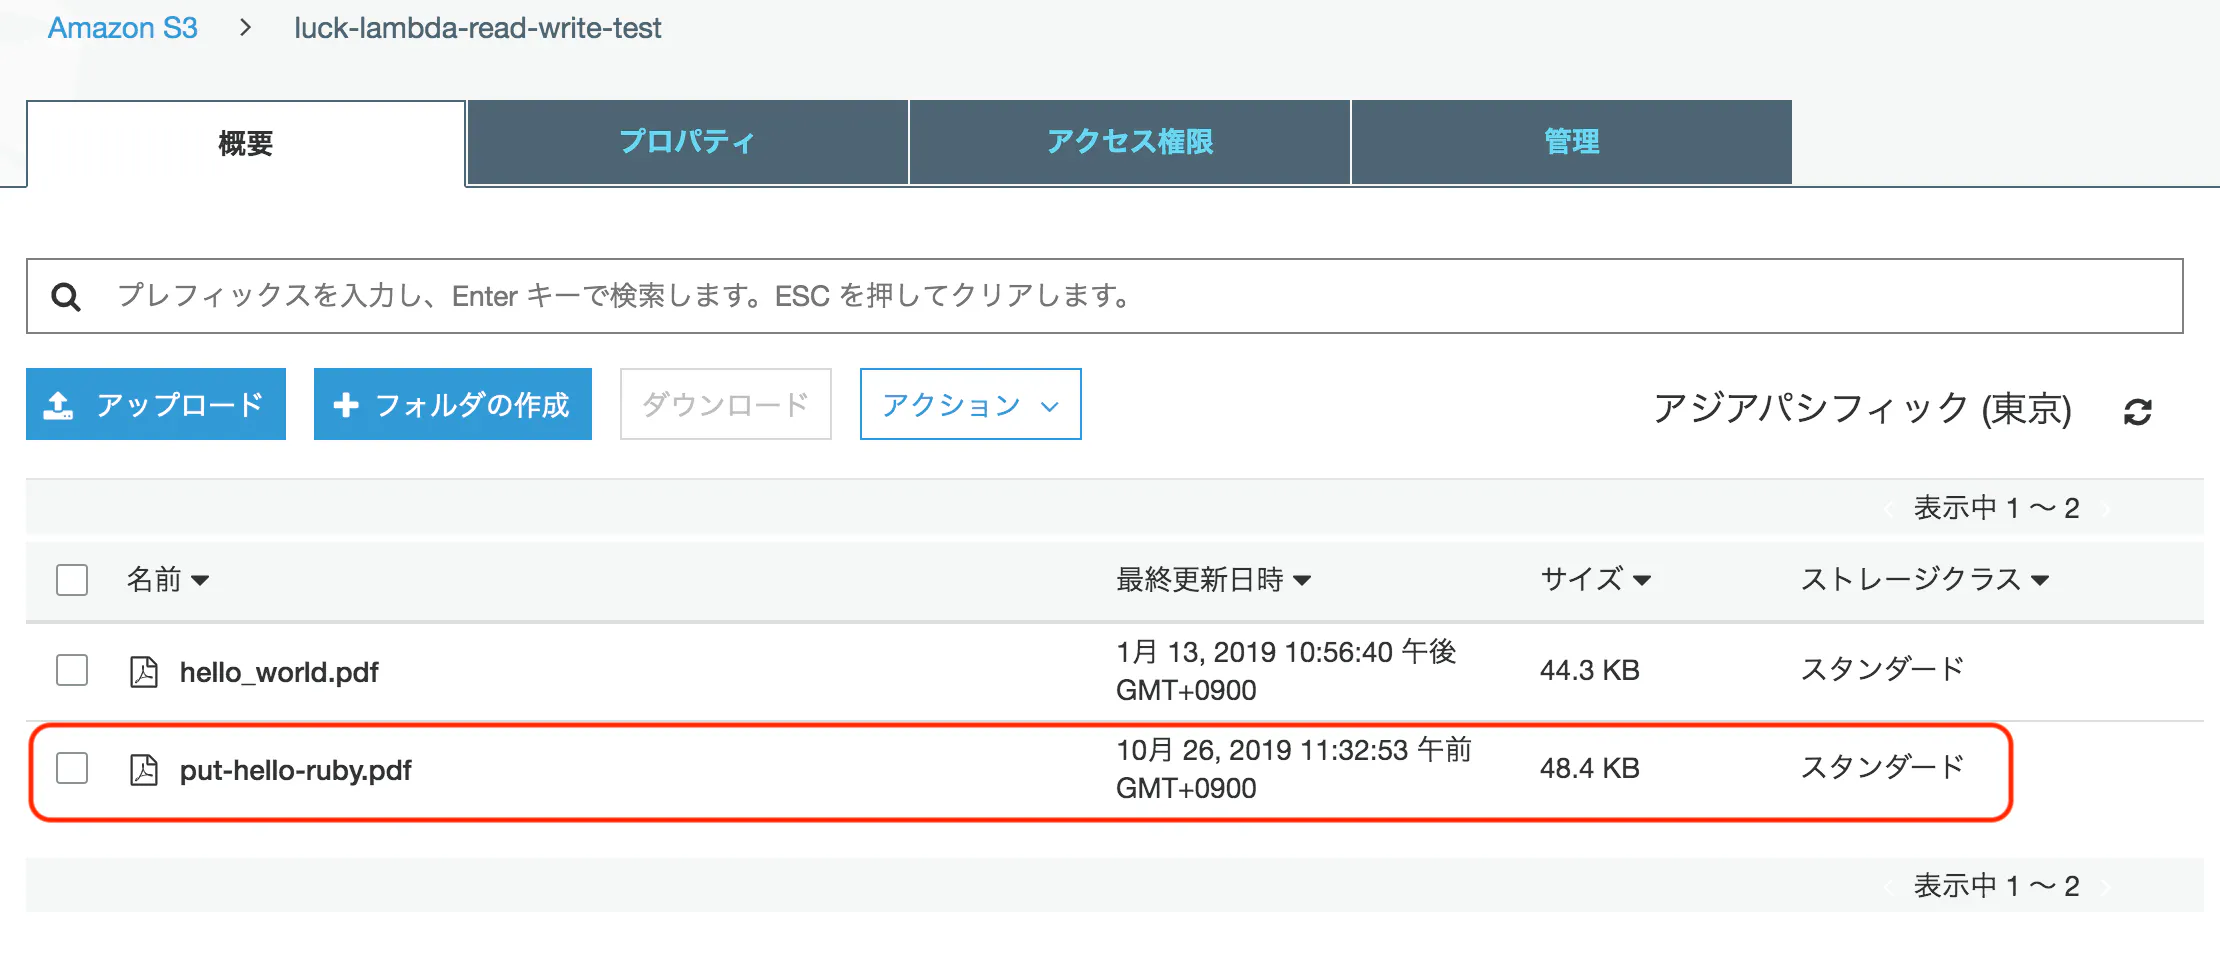Click the plus icon on フォルダの作成 button
The height and width of the screenshot is (970, 2220).
pyautogui.click(x=346, y=404)
